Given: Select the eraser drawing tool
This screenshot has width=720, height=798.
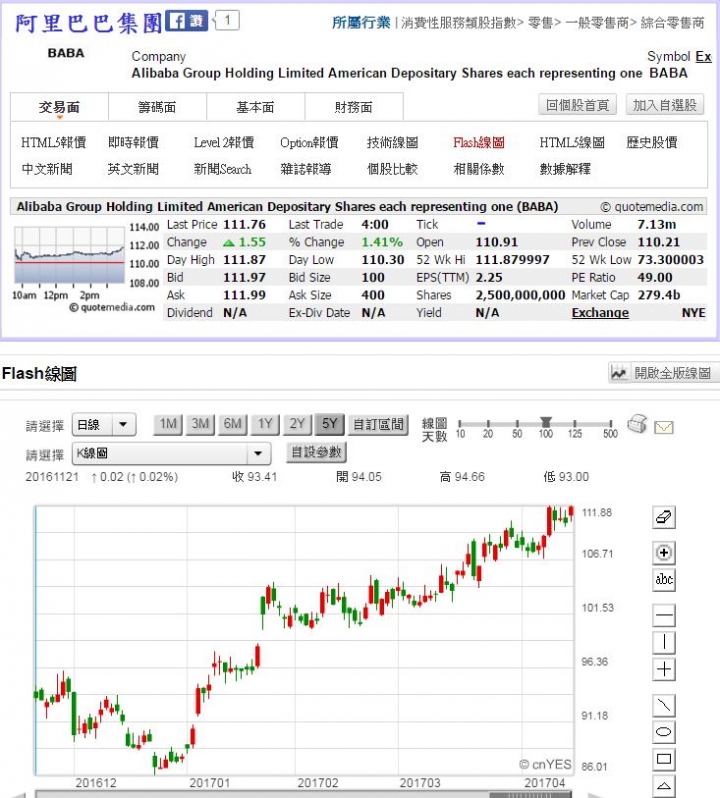Looking at the screenshot, I should pos(664,518).
